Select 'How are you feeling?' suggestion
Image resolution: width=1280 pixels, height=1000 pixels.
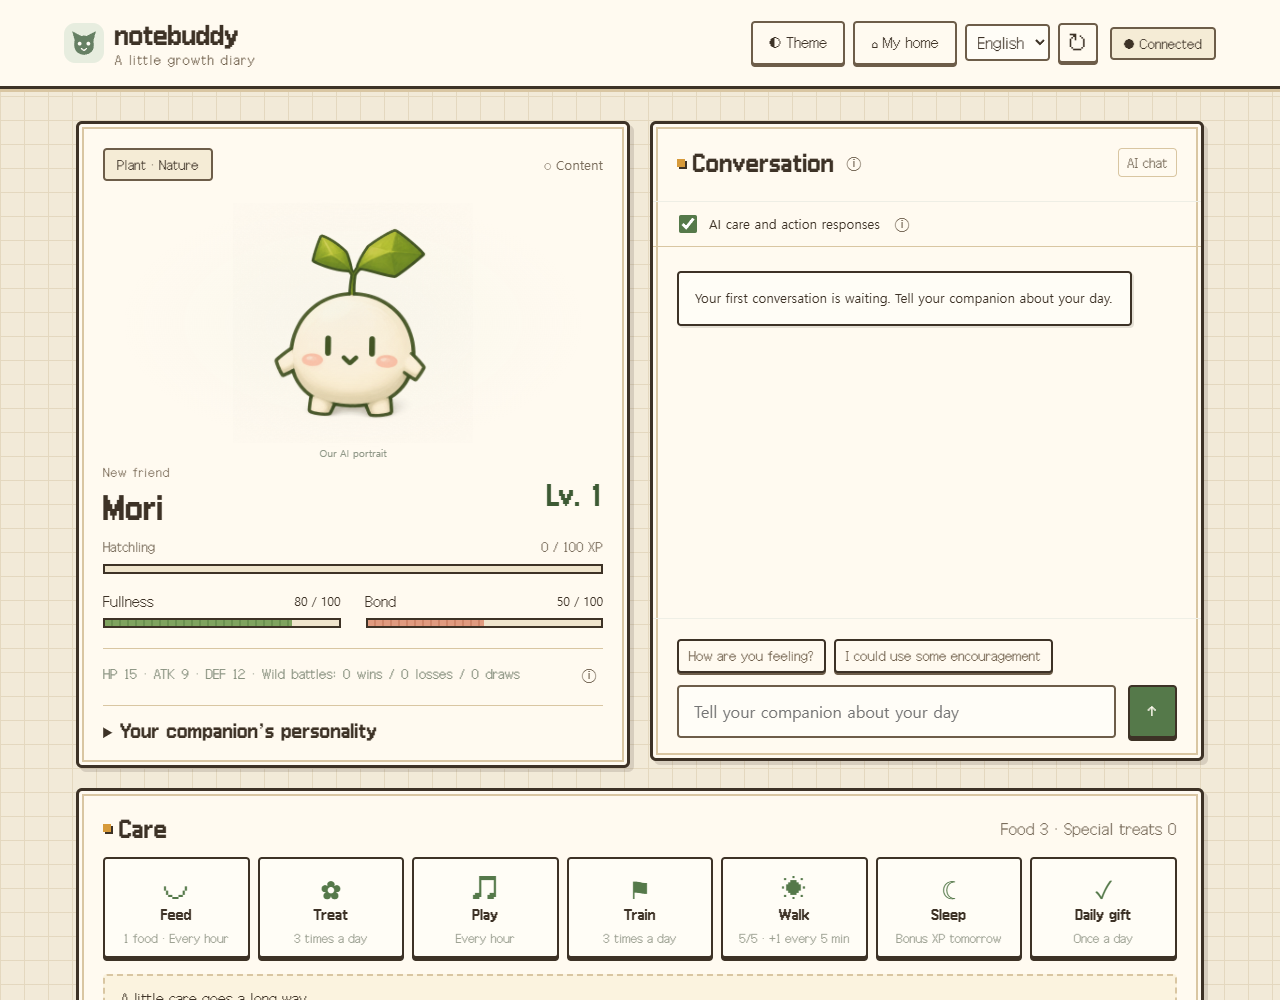(x=751, y=656)
